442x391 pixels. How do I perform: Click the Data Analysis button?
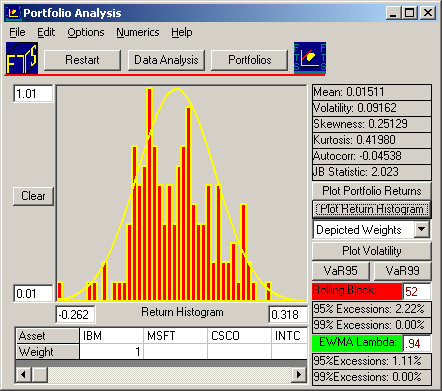click(x=166, y=60)
